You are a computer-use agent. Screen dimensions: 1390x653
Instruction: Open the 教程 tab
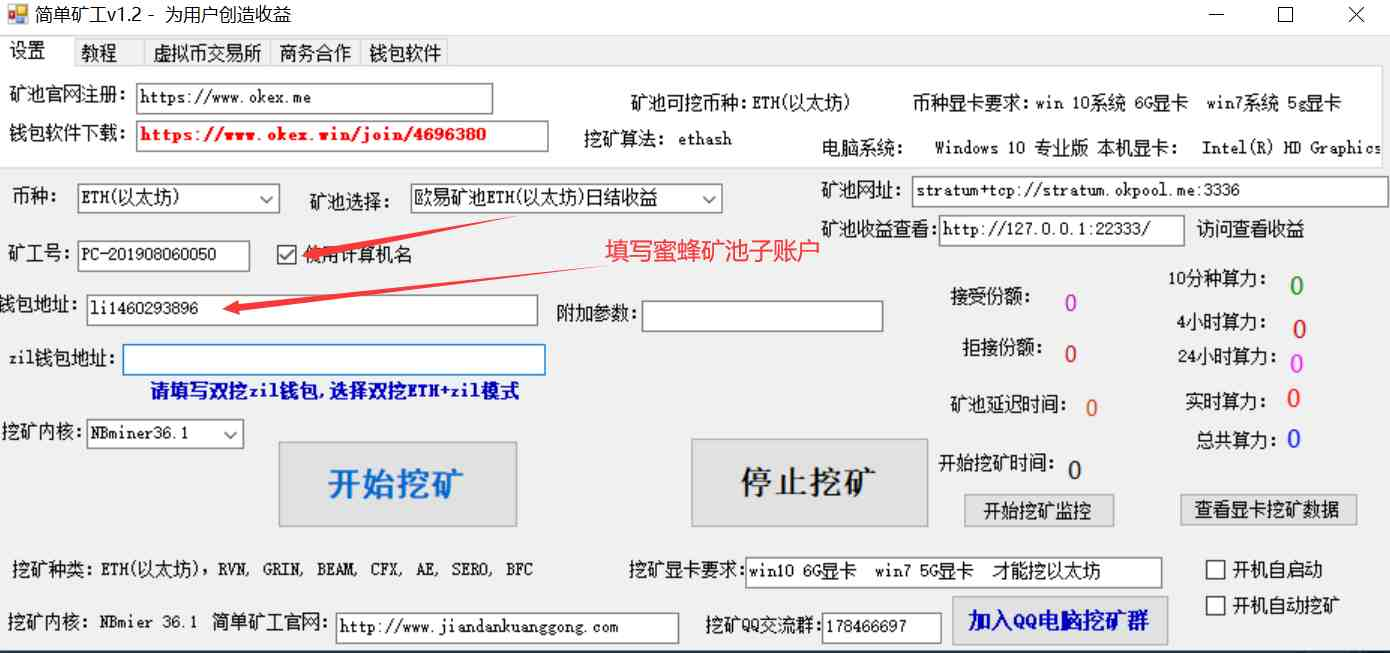coord(99,53)
